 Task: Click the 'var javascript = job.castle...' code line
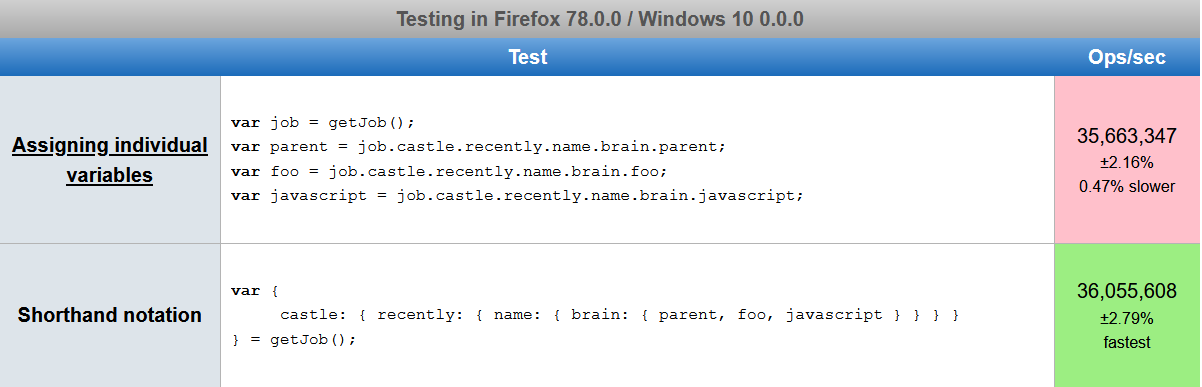click(x=517, y=195)
